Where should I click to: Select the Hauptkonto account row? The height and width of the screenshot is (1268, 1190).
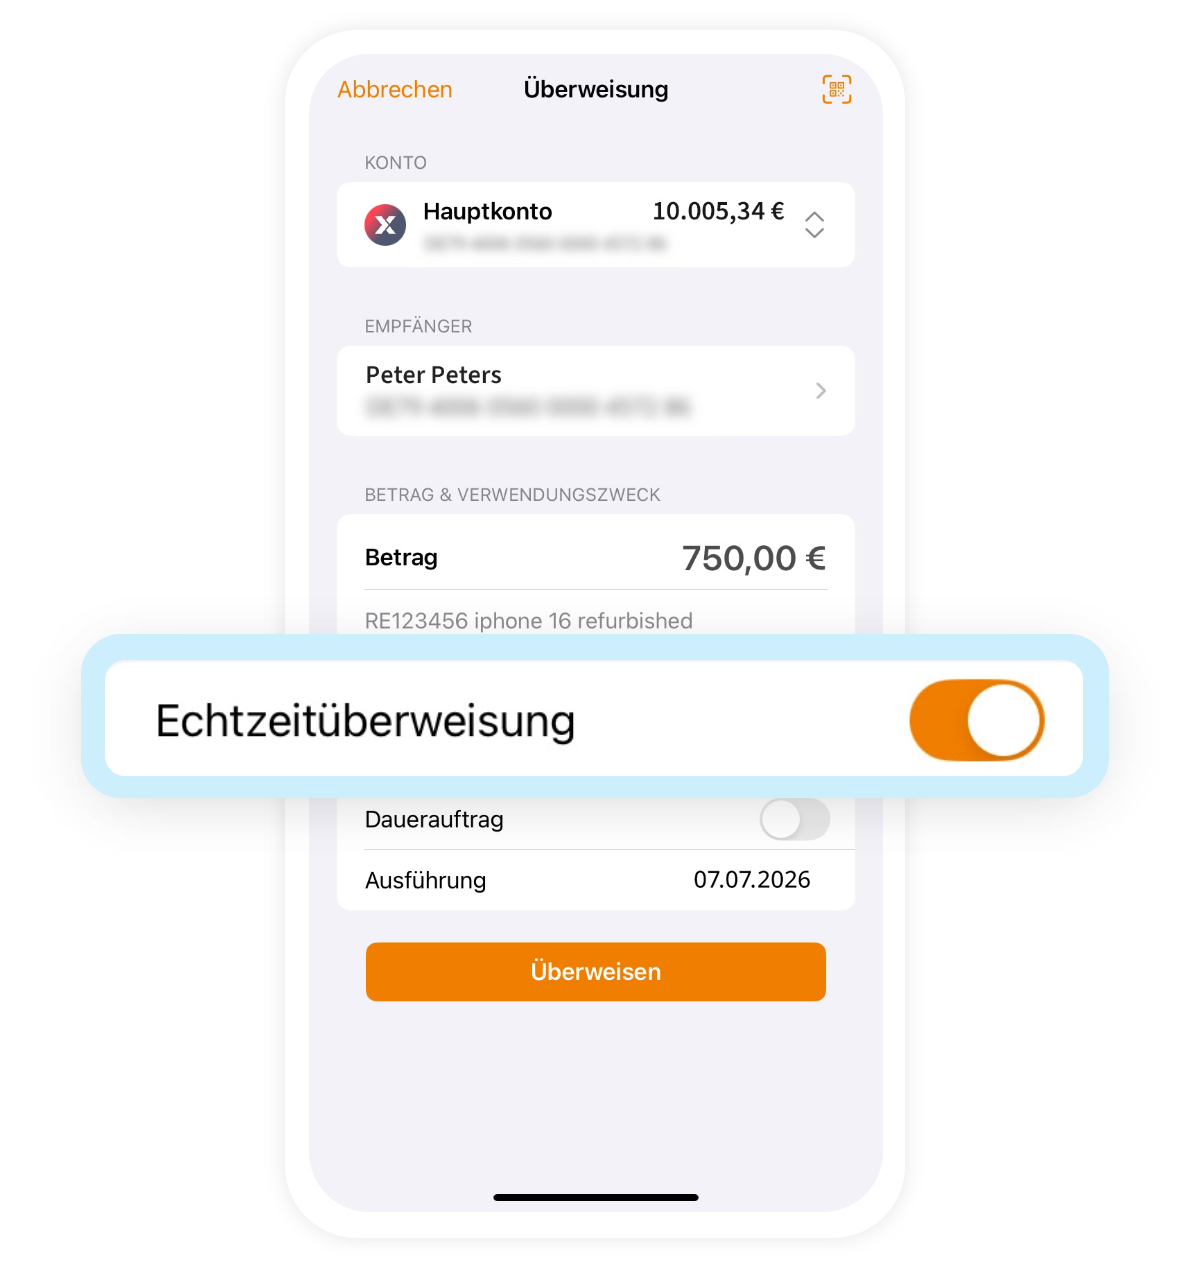596,225
